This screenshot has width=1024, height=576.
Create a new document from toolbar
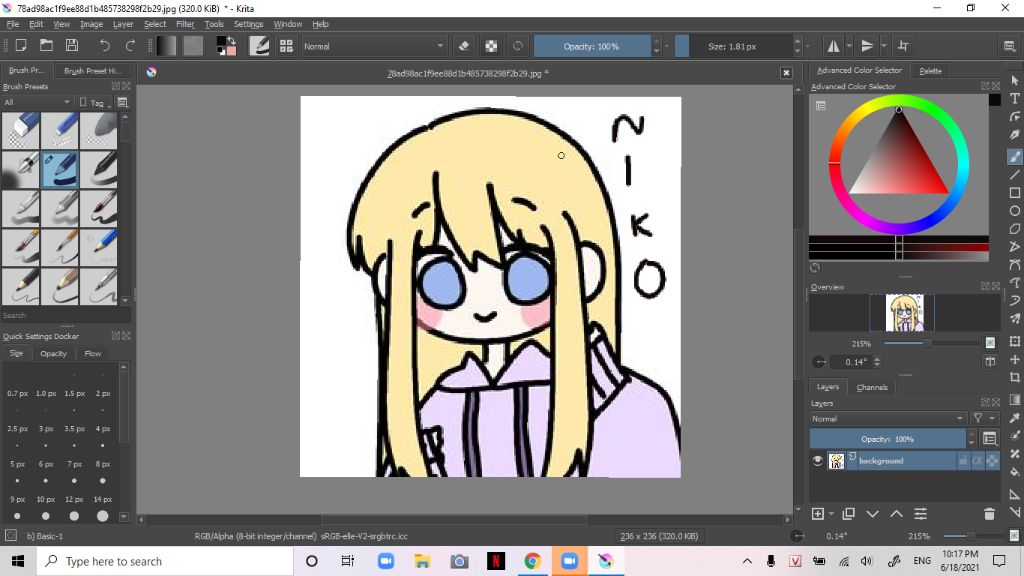pos(21,46)
